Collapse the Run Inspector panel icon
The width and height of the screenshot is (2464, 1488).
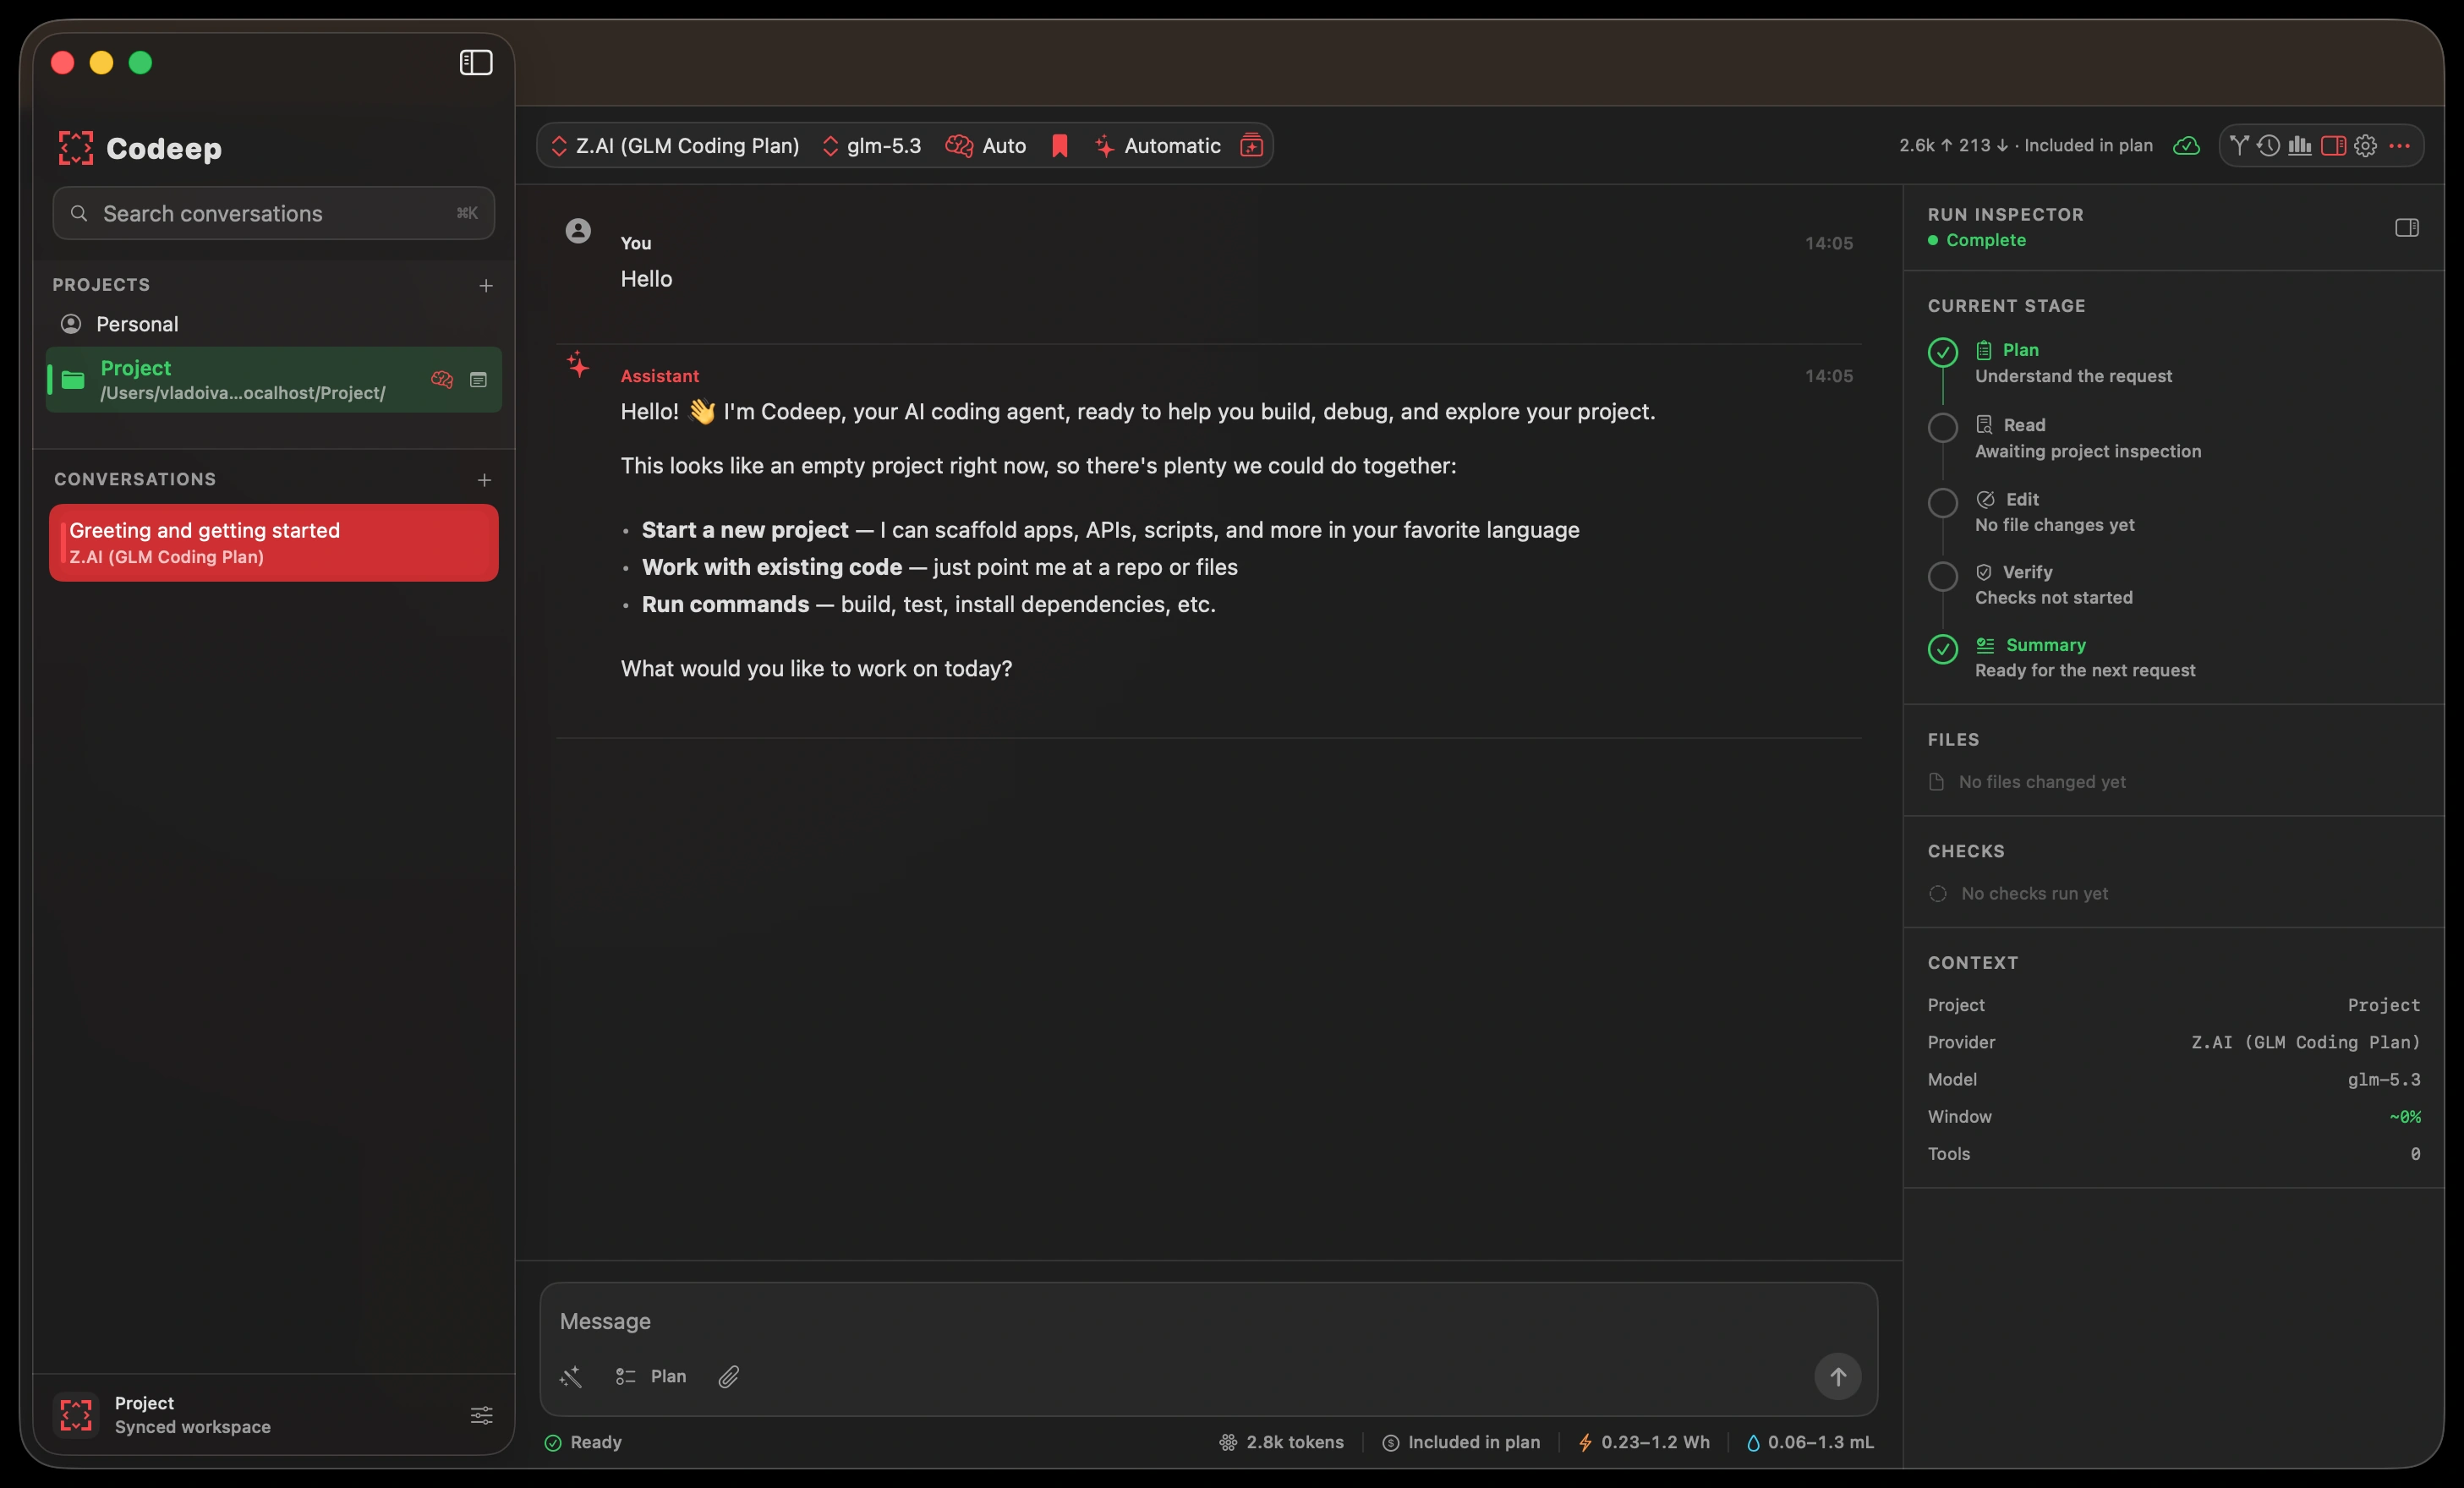click(x=2407, y=228)
